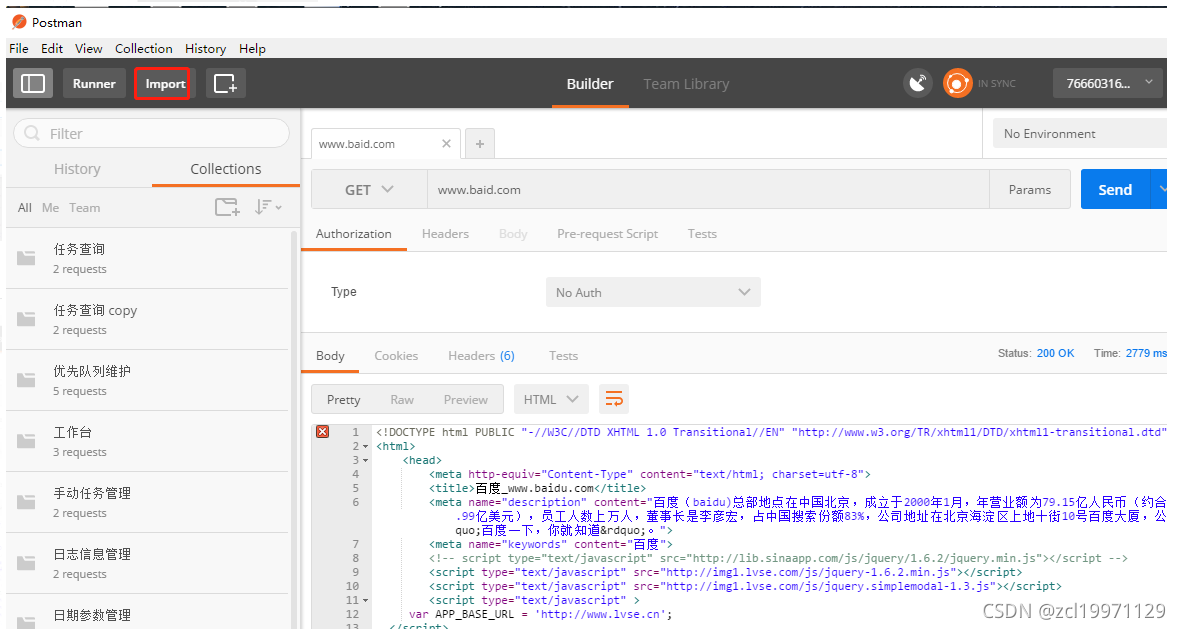Send the request
The height and width of the screenshot is (629, 1181).
1115,189
